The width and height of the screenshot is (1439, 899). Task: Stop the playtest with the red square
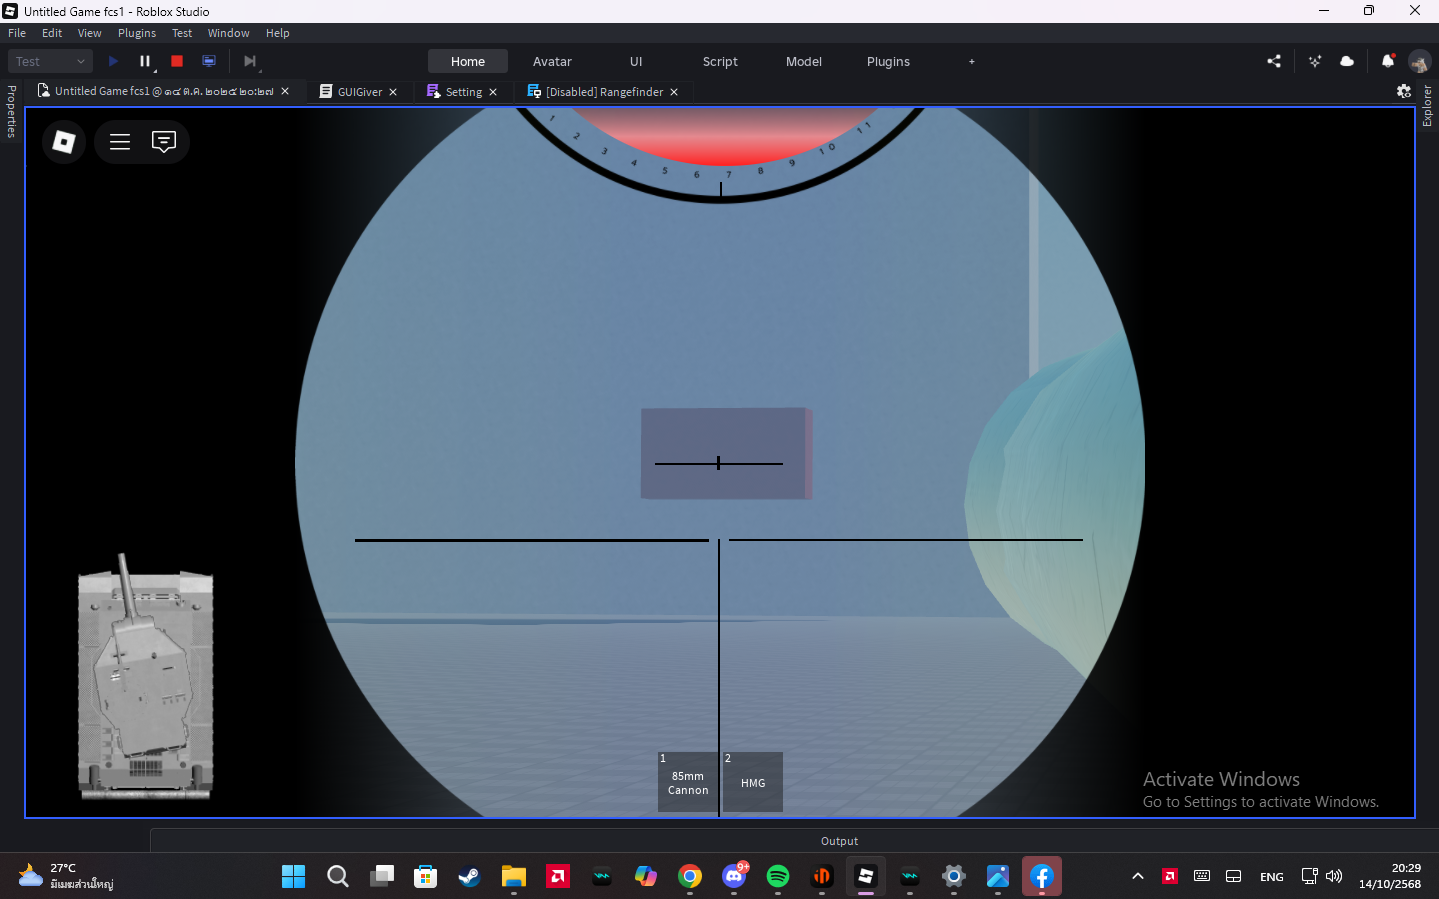(177, 61)
